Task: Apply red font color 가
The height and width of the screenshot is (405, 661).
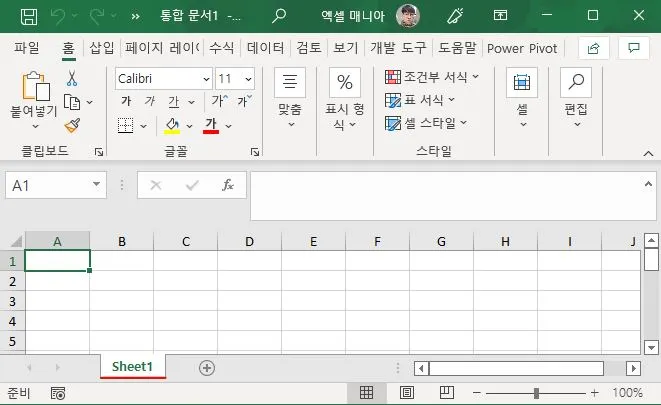Action: [211, 126]
